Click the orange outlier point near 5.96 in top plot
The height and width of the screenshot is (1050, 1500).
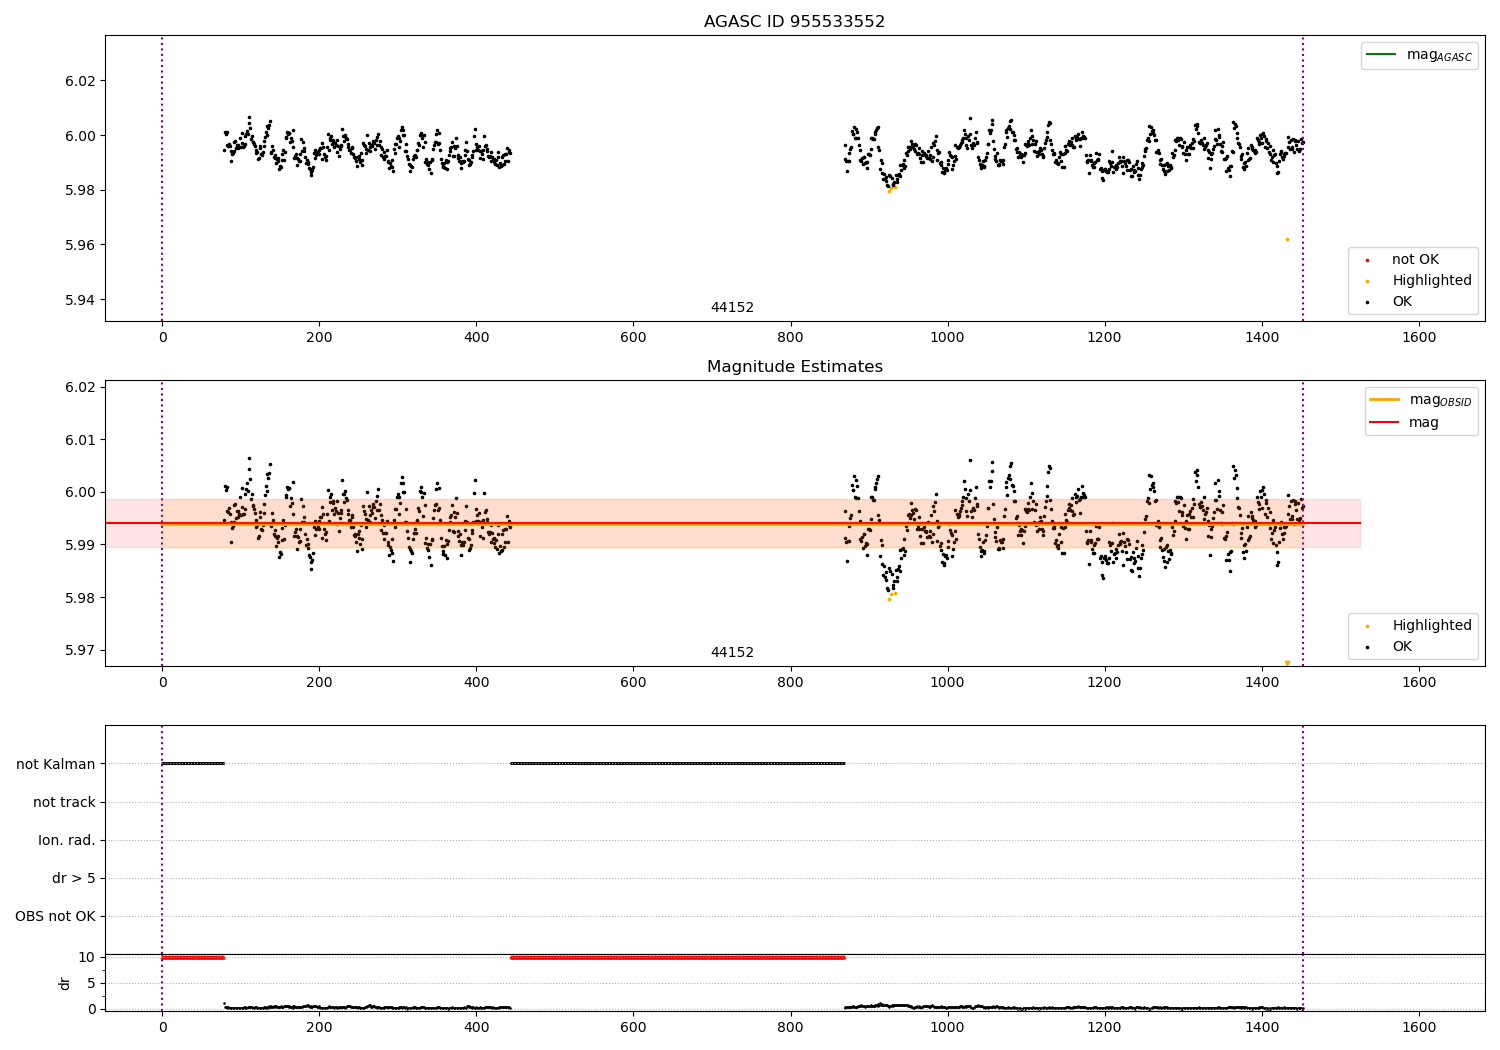point(1287,239)
